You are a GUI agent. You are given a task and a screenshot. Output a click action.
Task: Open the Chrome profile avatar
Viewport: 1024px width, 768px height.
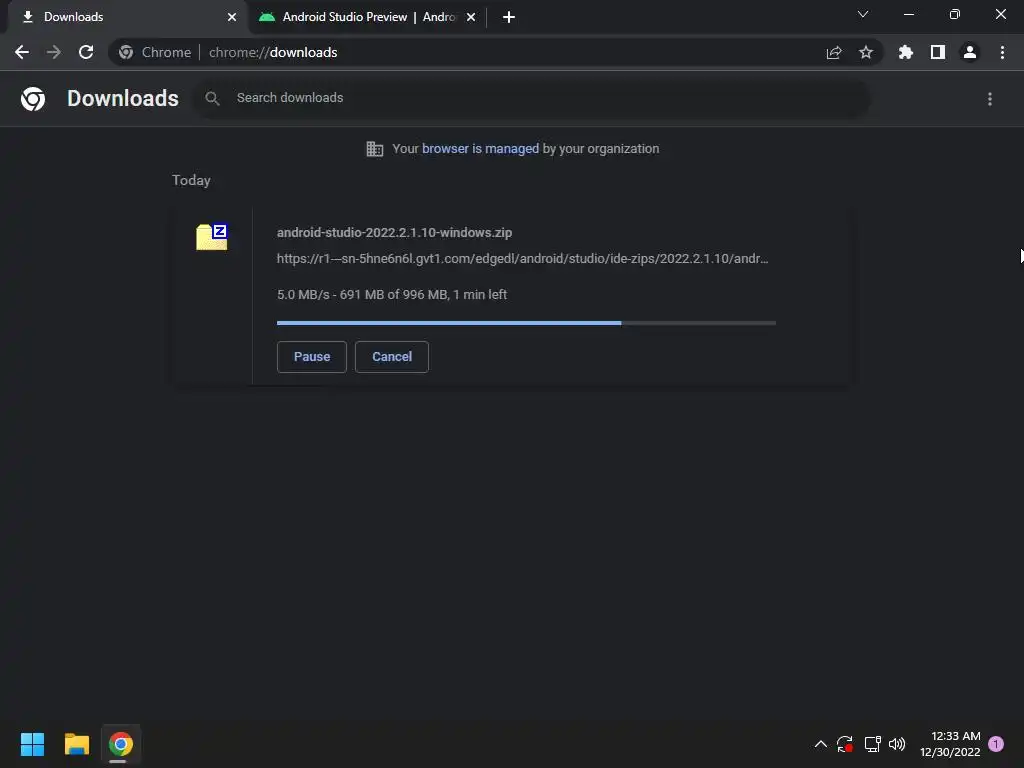click(970, 52)
